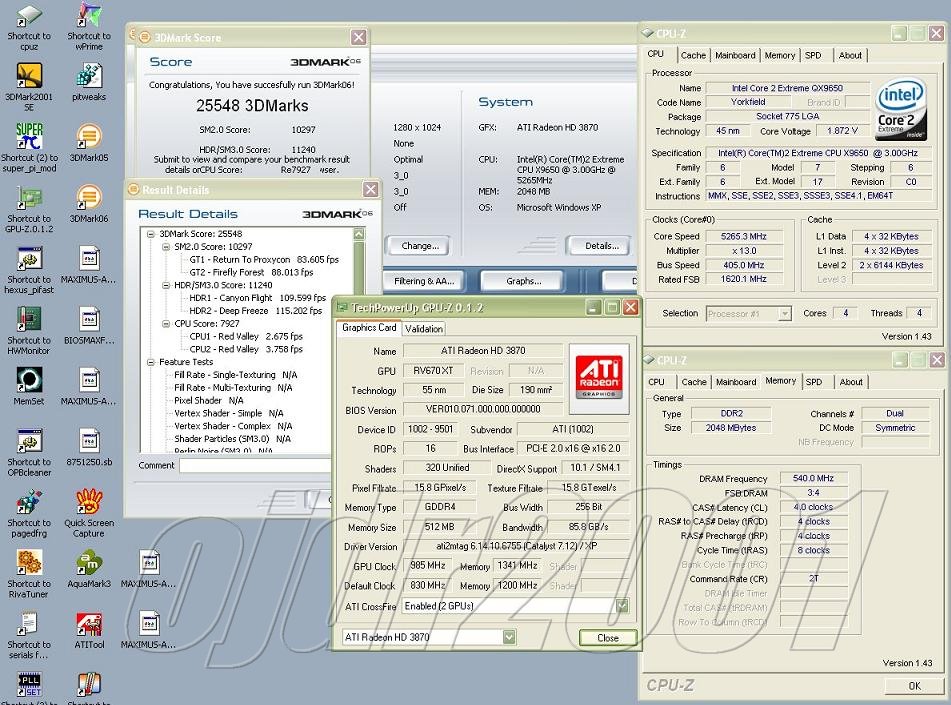Image resolution: width=951 pixels, height=705 pixels.
Task: Collapse the 3DMark Score tree node
Action: (151, 234)
